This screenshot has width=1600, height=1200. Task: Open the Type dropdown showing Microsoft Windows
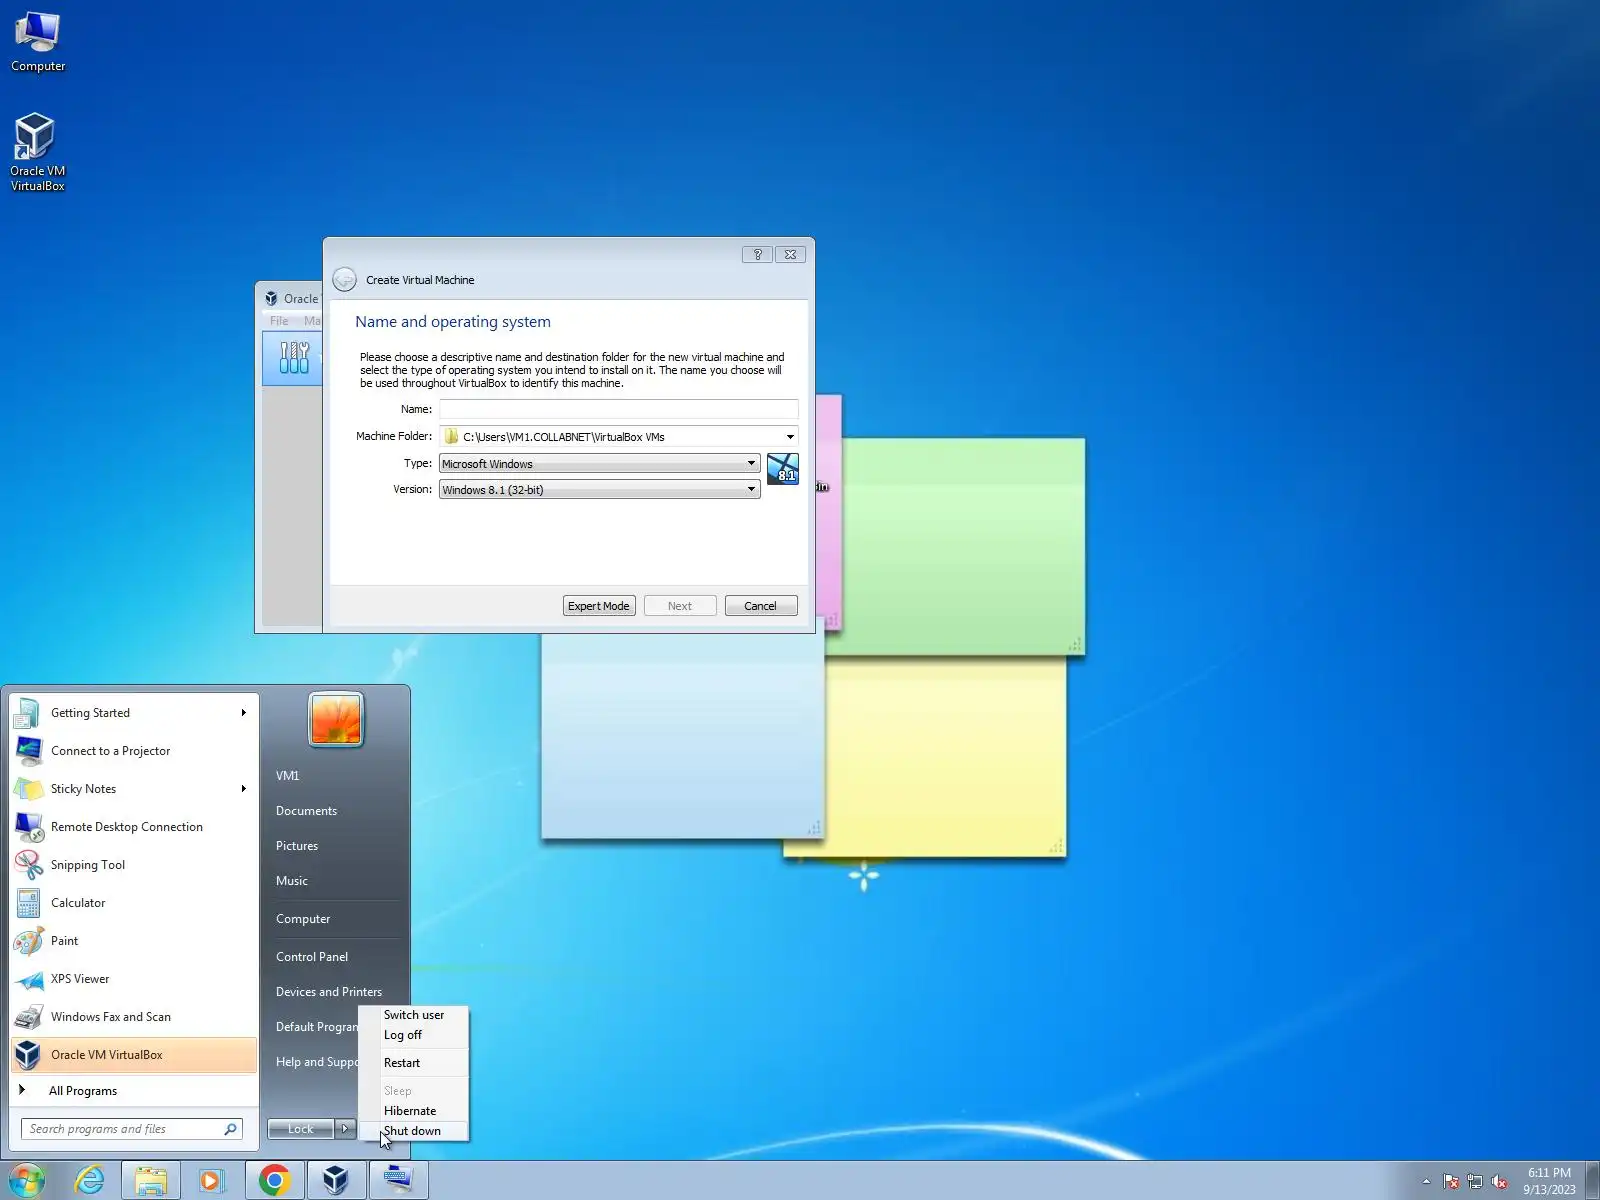click(600, 464)
